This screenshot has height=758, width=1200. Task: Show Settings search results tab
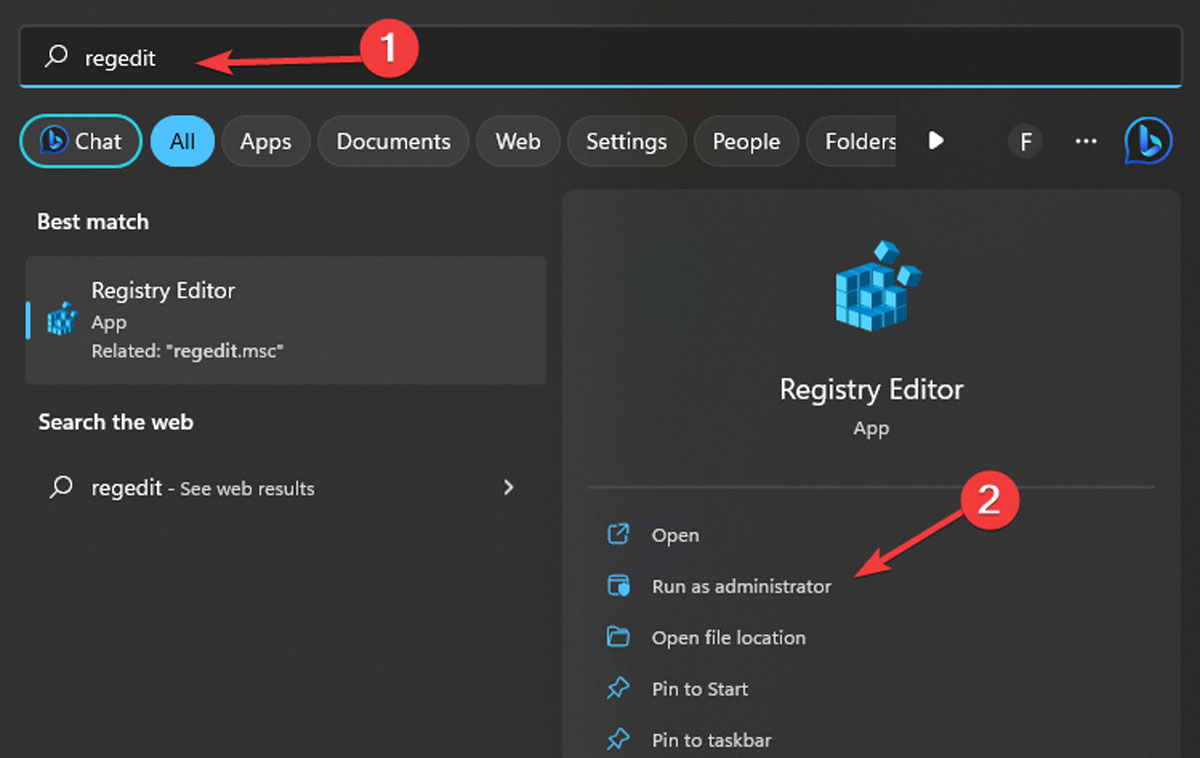[x=626, y=141]
